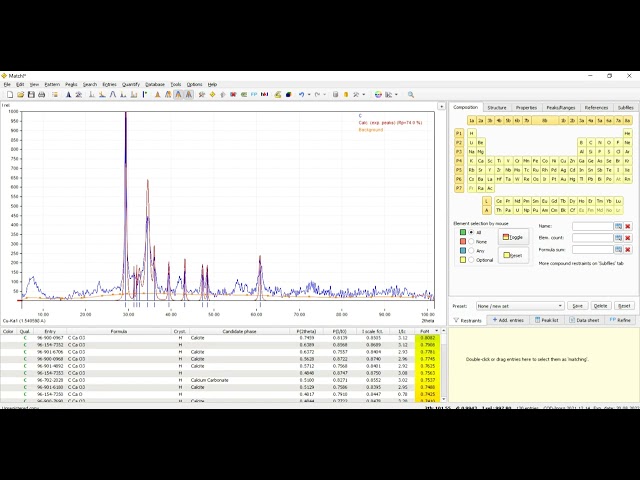Click the Toggle button
This screenshot has height=480, width=640.
point(513,237)
